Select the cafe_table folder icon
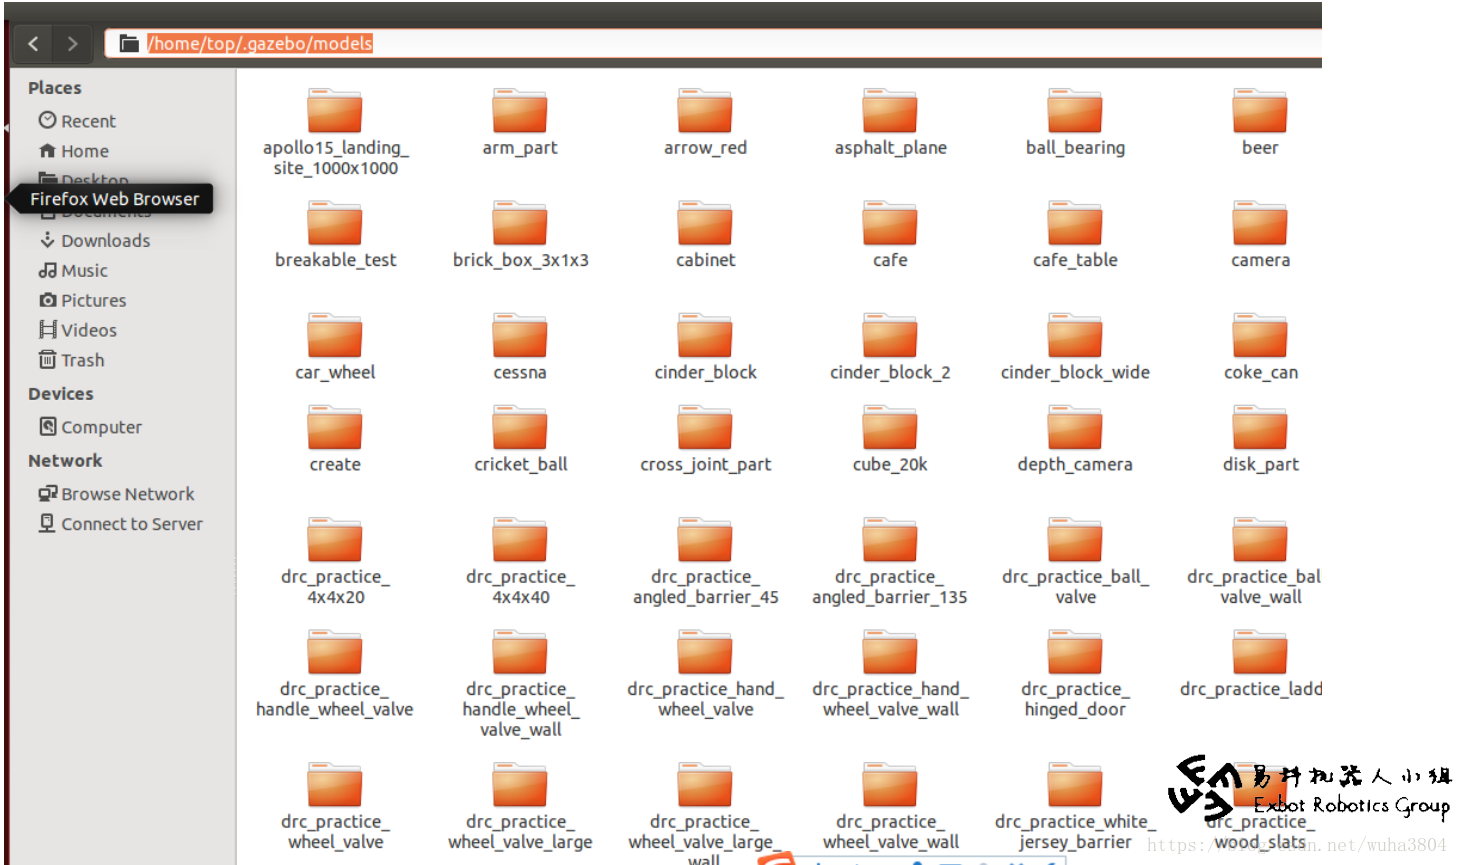 point(1075,222)
